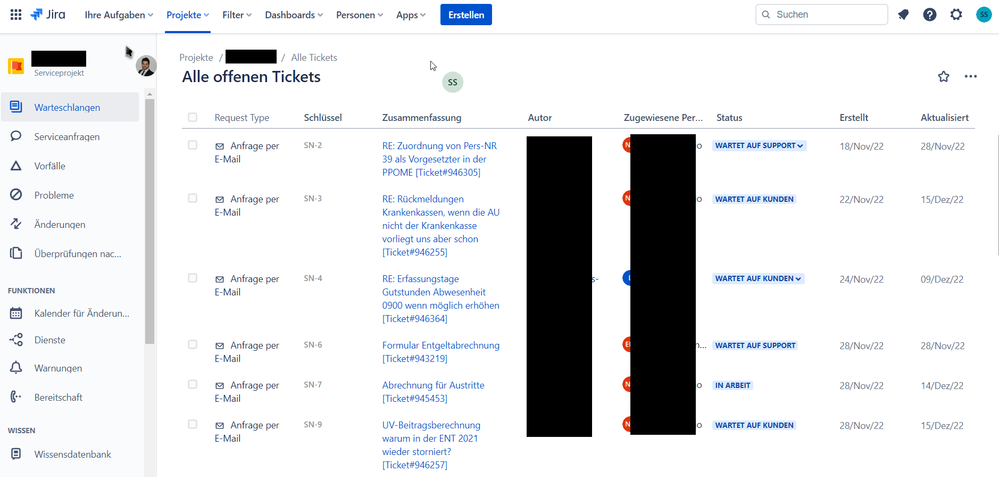The height and width of the screenshot is (477, 999).
Task: Click the email envelope icon for SN-6
Action: pos(220,346)
